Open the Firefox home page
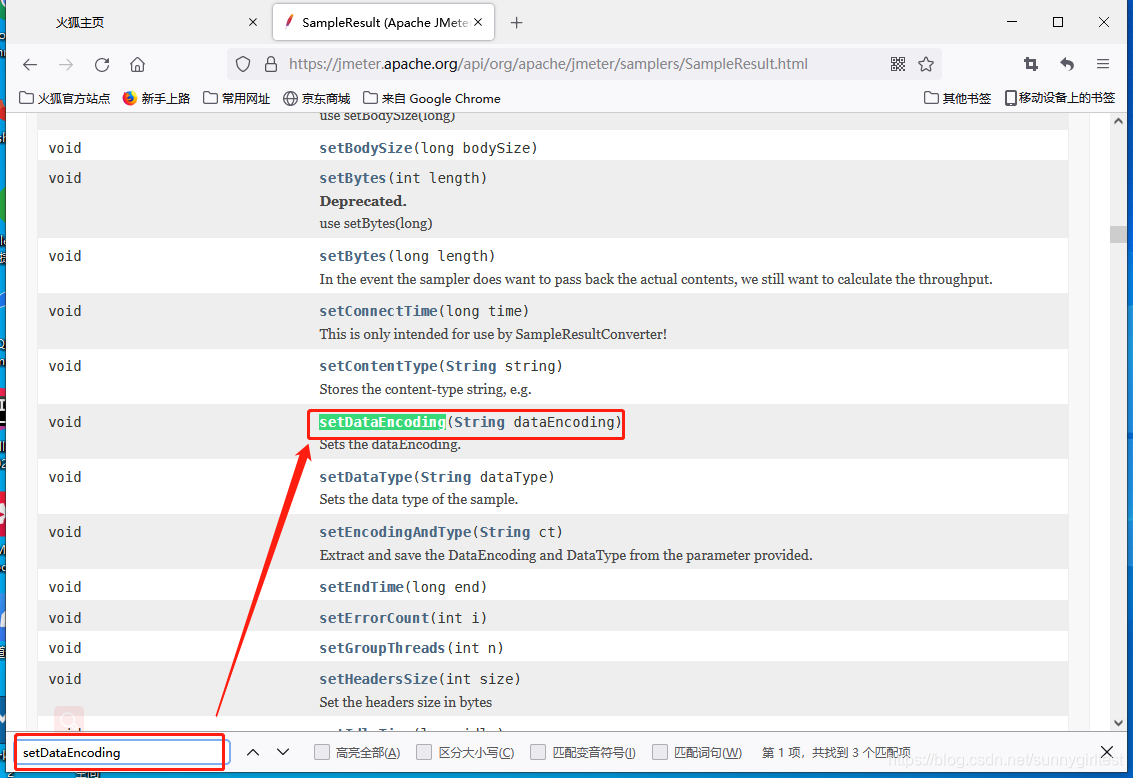Viewport: 1133px width, 778px height. tap(137, 64)
